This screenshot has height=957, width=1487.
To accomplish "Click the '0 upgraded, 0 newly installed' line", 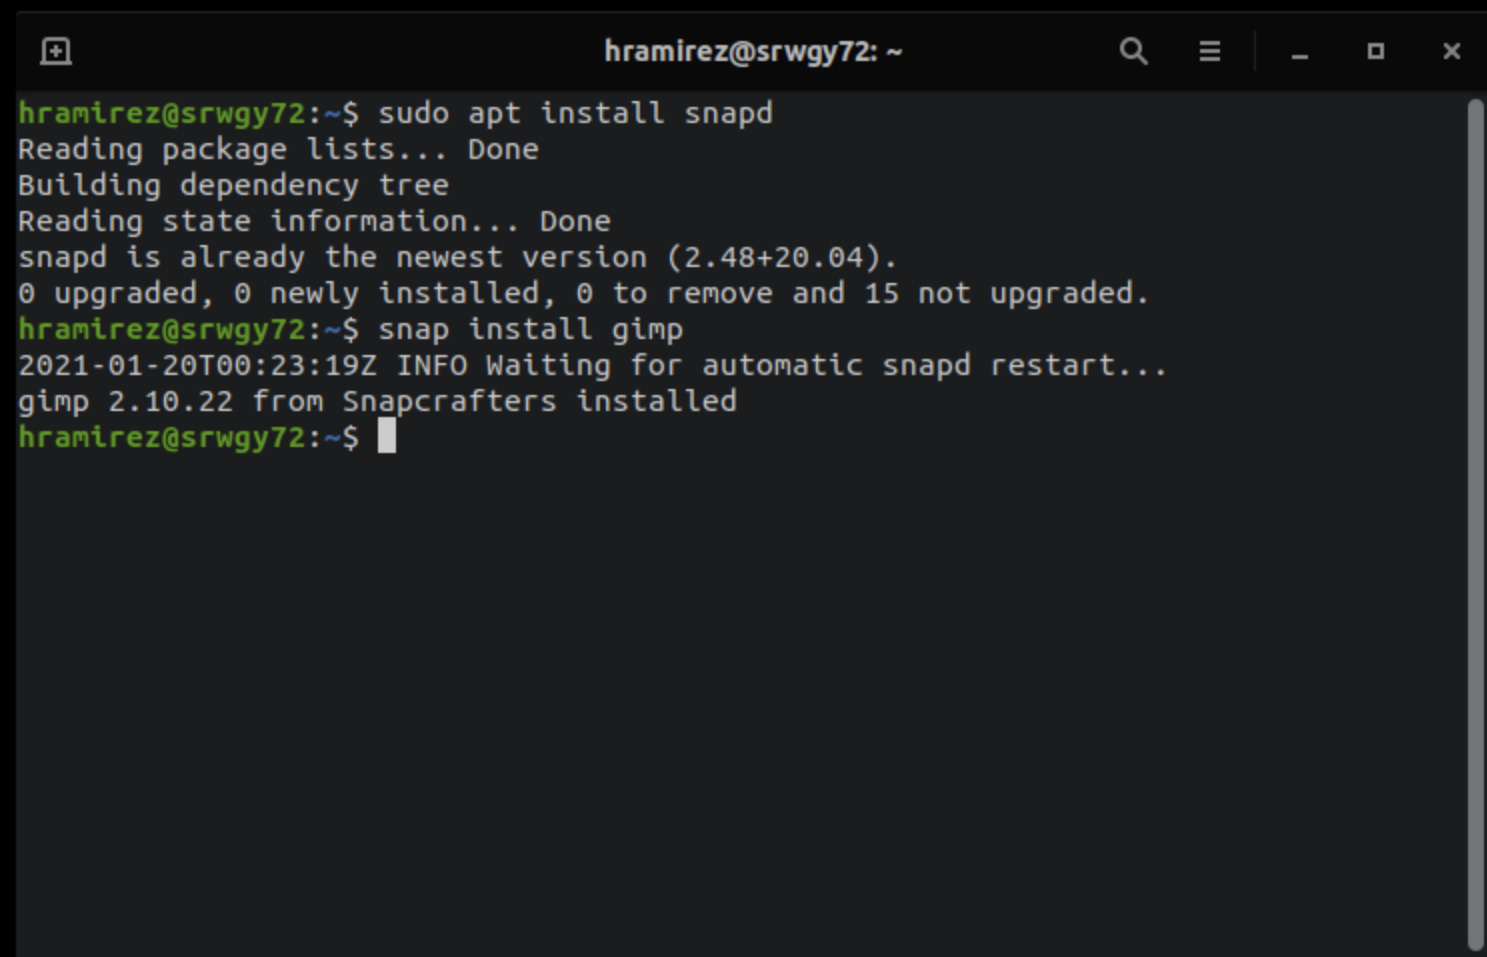I will (x=583, y=293).
